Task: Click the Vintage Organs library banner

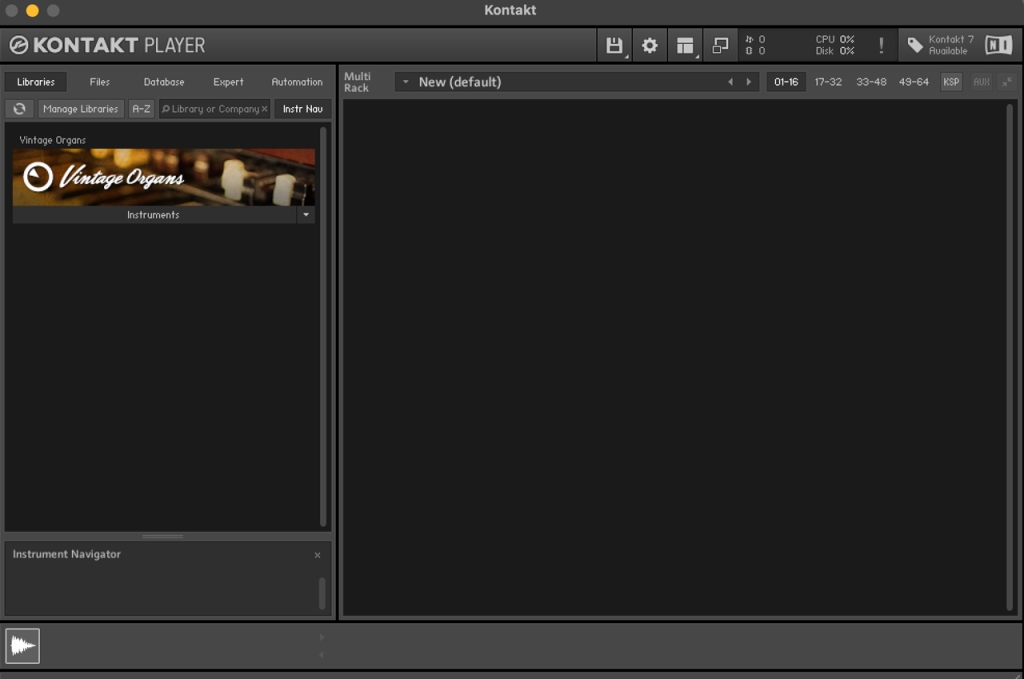Action: pos(164,178)
